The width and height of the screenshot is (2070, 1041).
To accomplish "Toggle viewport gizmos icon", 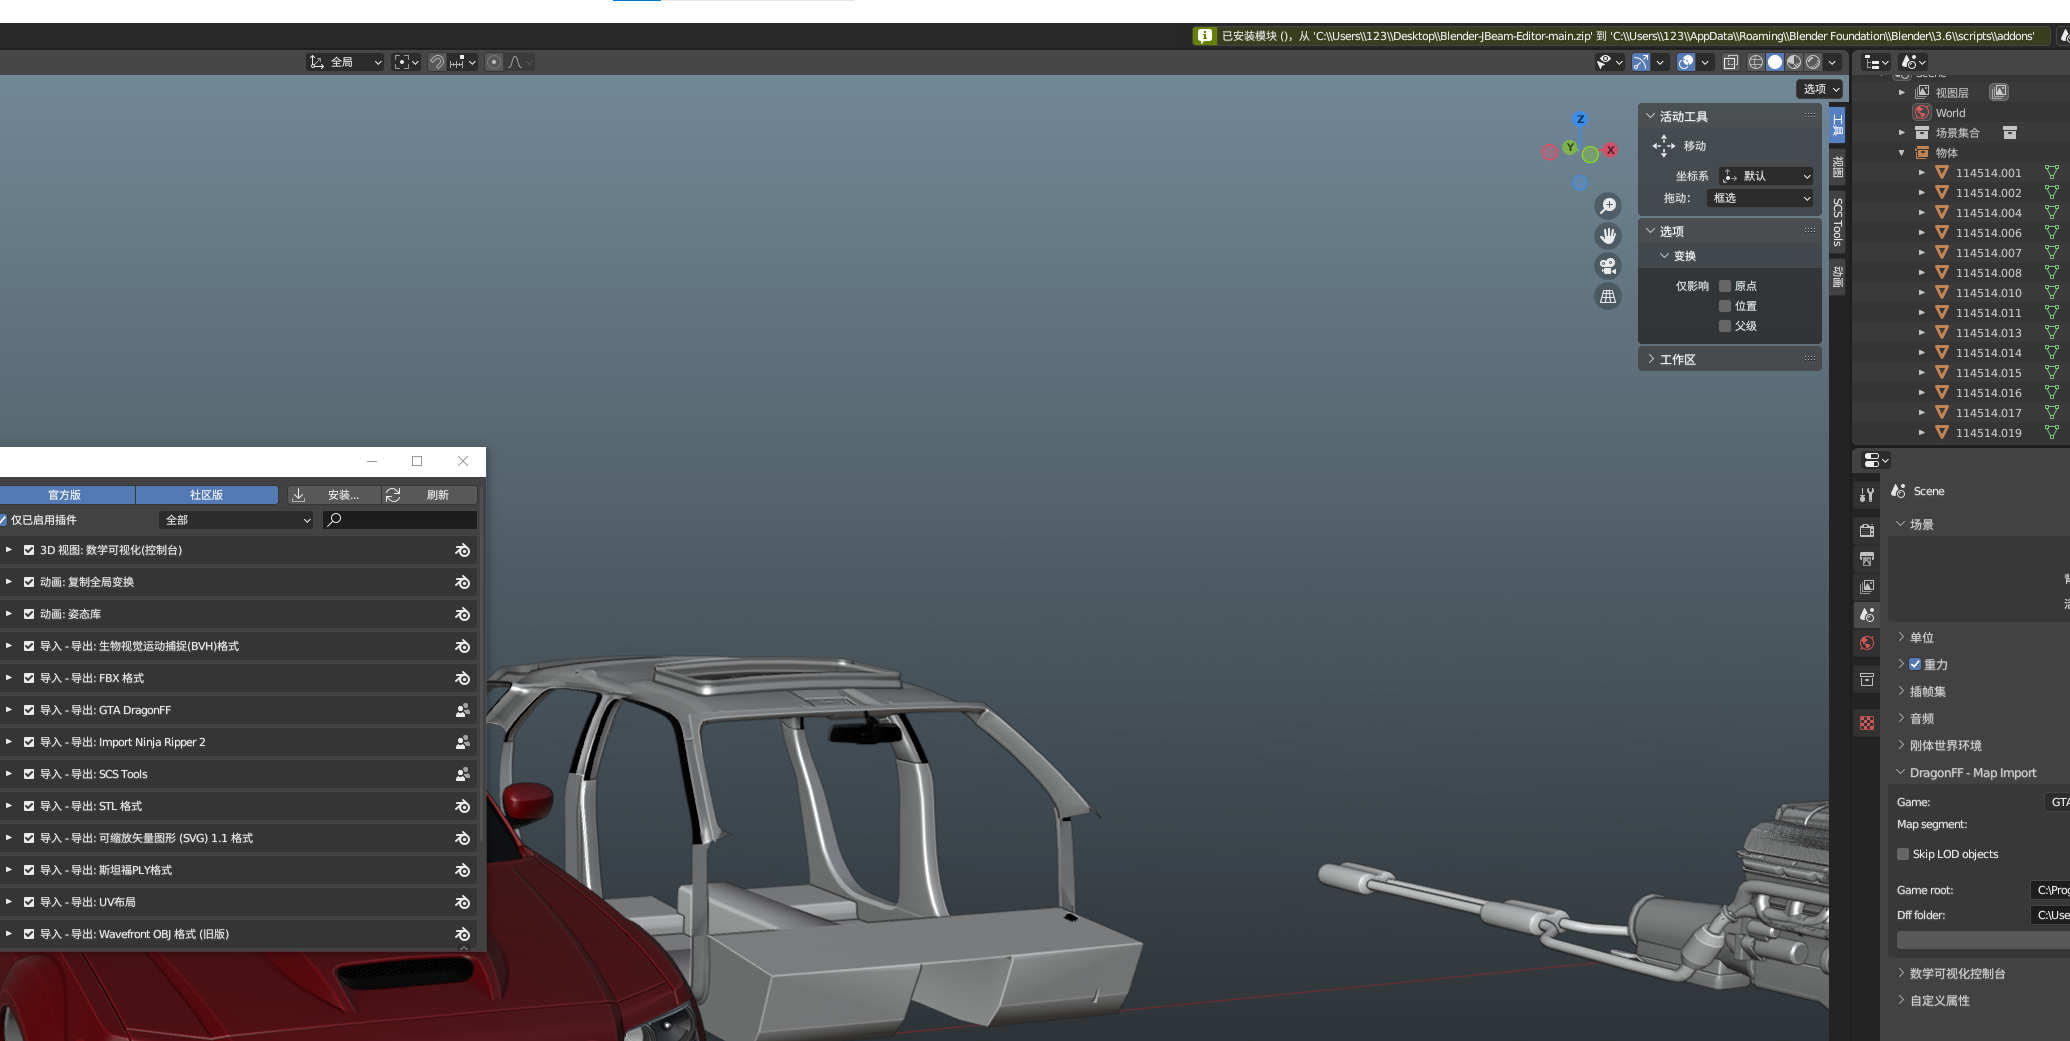I will pos(1641,62).
